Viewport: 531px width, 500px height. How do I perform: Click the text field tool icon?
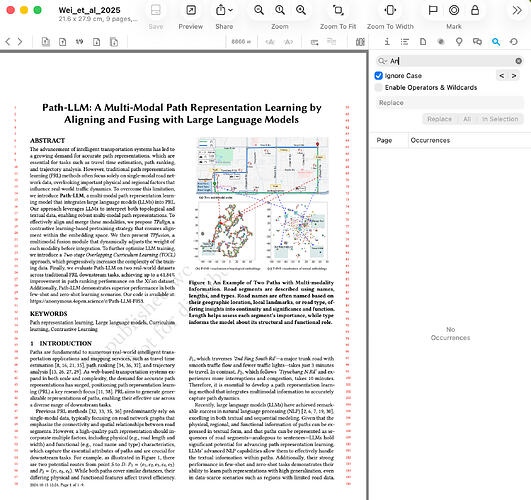pos(314,42)
